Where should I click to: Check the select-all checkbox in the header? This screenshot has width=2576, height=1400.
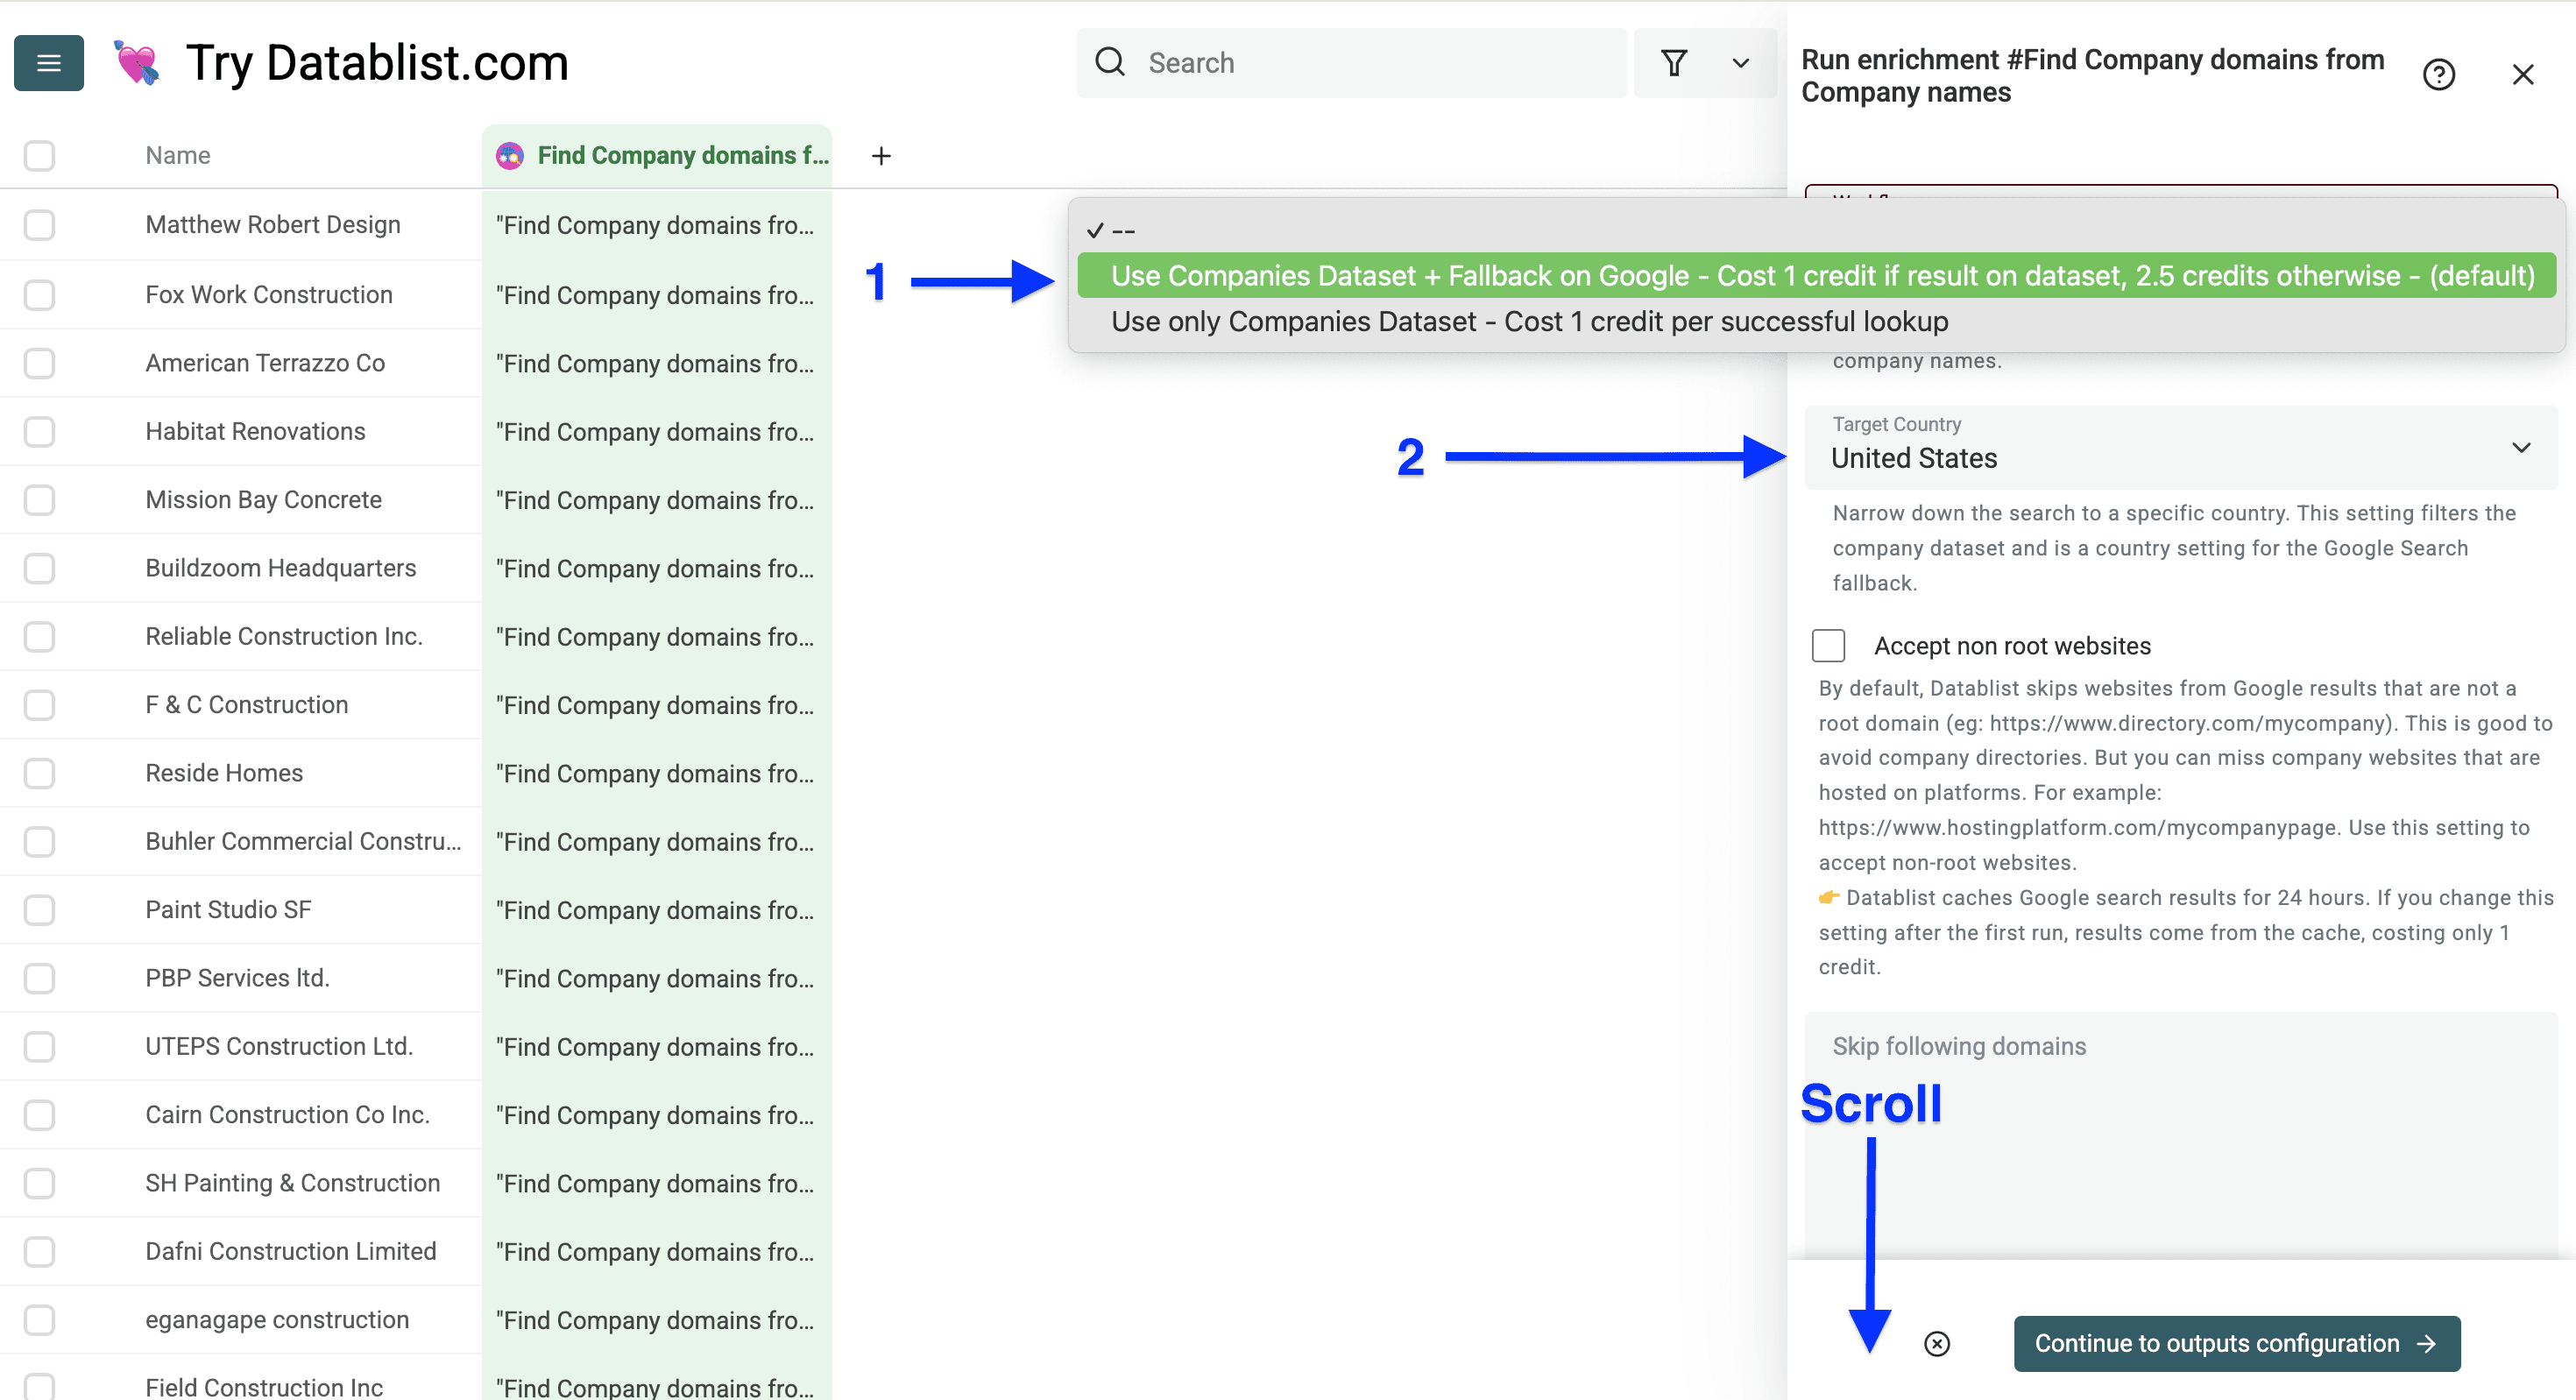[39, 155]
